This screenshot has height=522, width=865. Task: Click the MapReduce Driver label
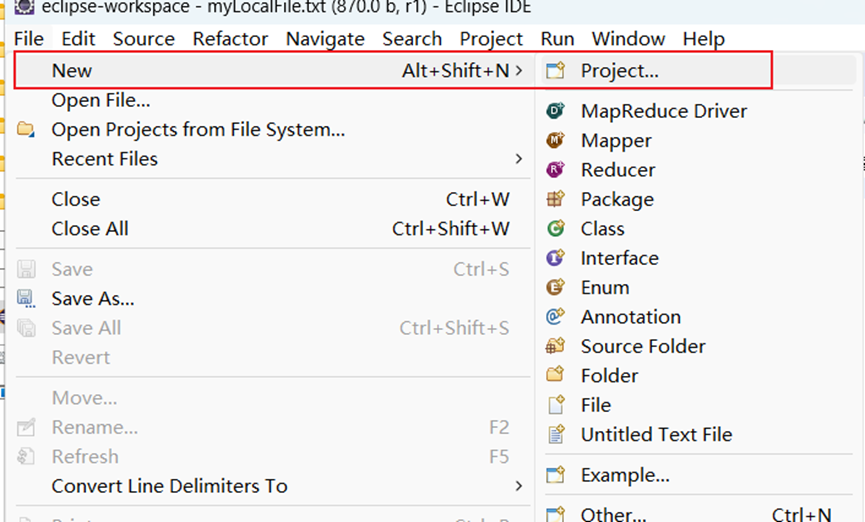point(664,111)
